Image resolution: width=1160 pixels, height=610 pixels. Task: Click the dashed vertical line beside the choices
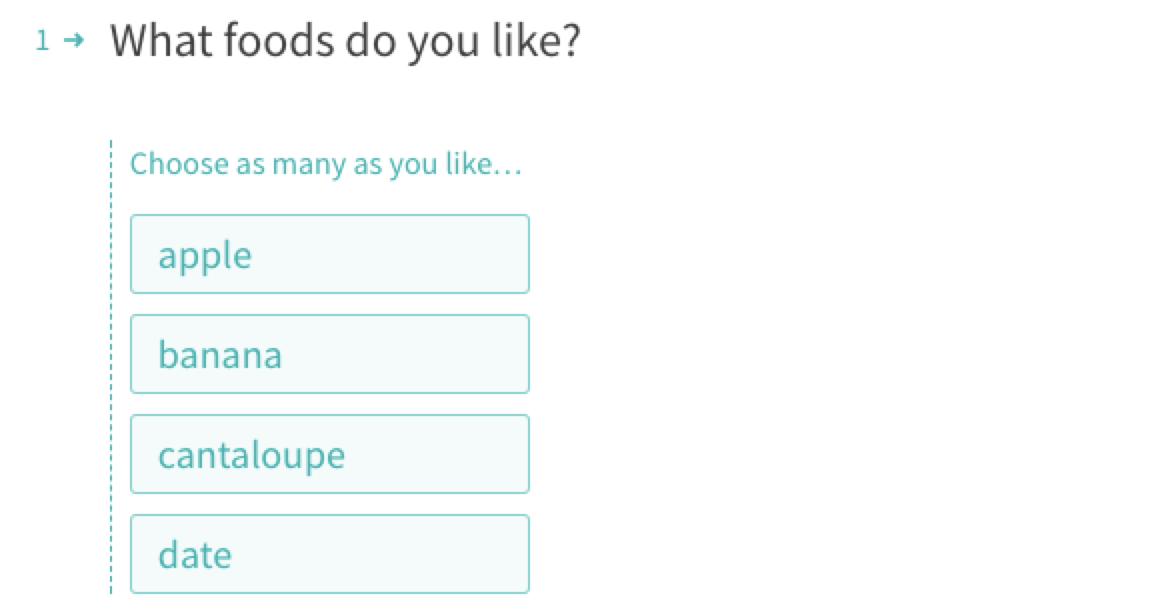(111, 367)
